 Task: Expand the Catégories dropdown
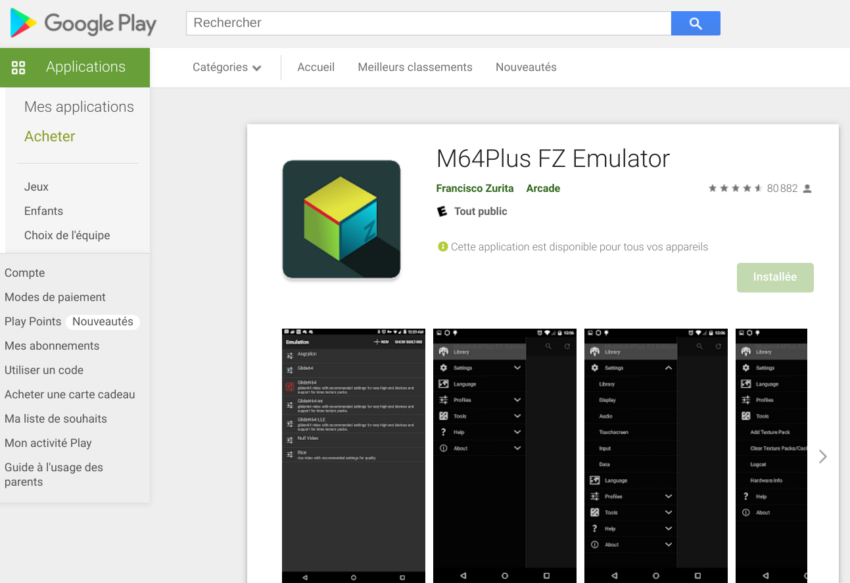pyautogui.click(x=227, y=67)
